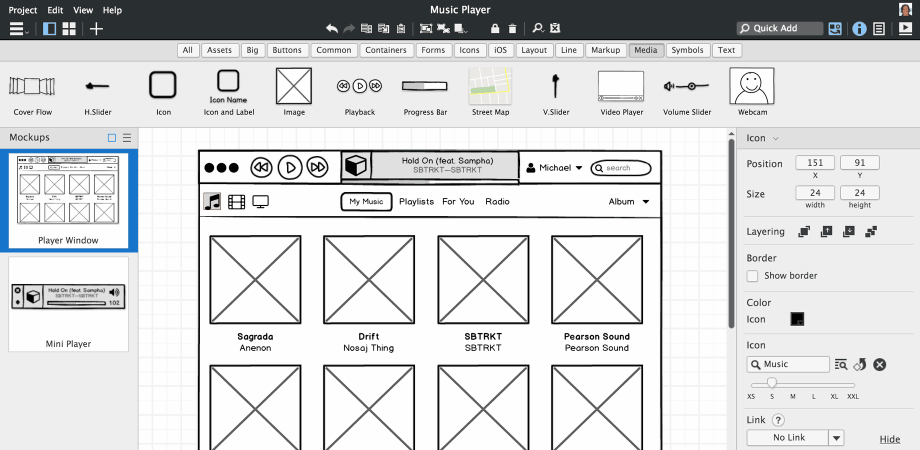This screenshot has height=450, width=920.
Task: Switch Mockups panel to list view
Action: click(127, 138)
